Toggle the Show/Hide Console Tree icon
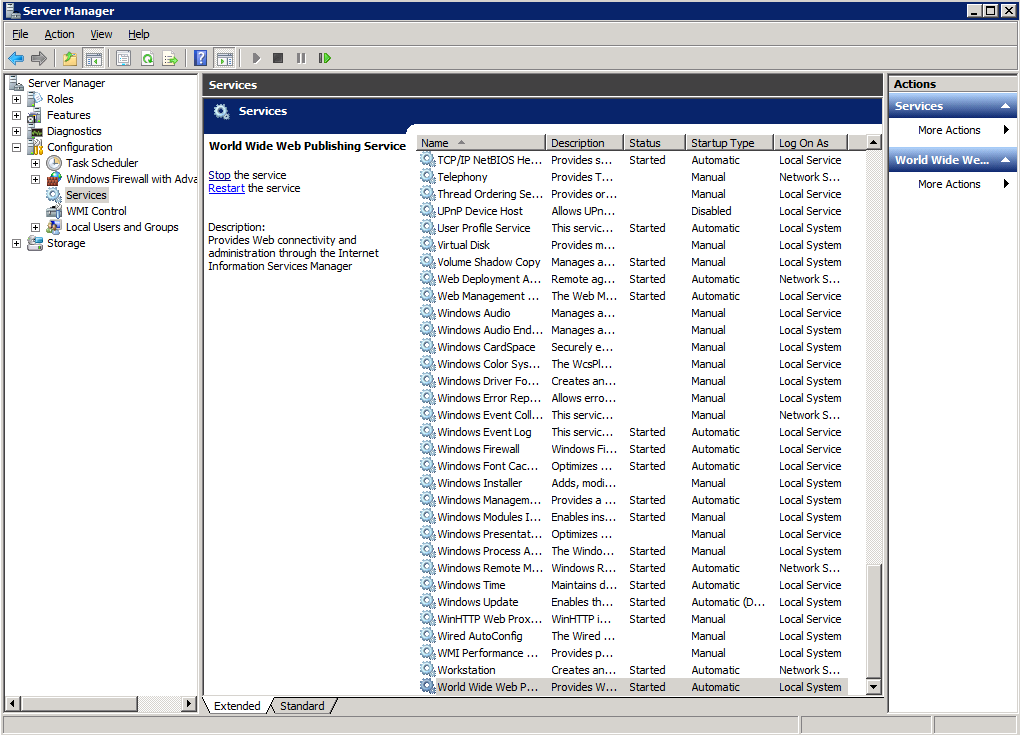Image resolution: width=1020 pixels, height=735 pixels. click(94, 59)
